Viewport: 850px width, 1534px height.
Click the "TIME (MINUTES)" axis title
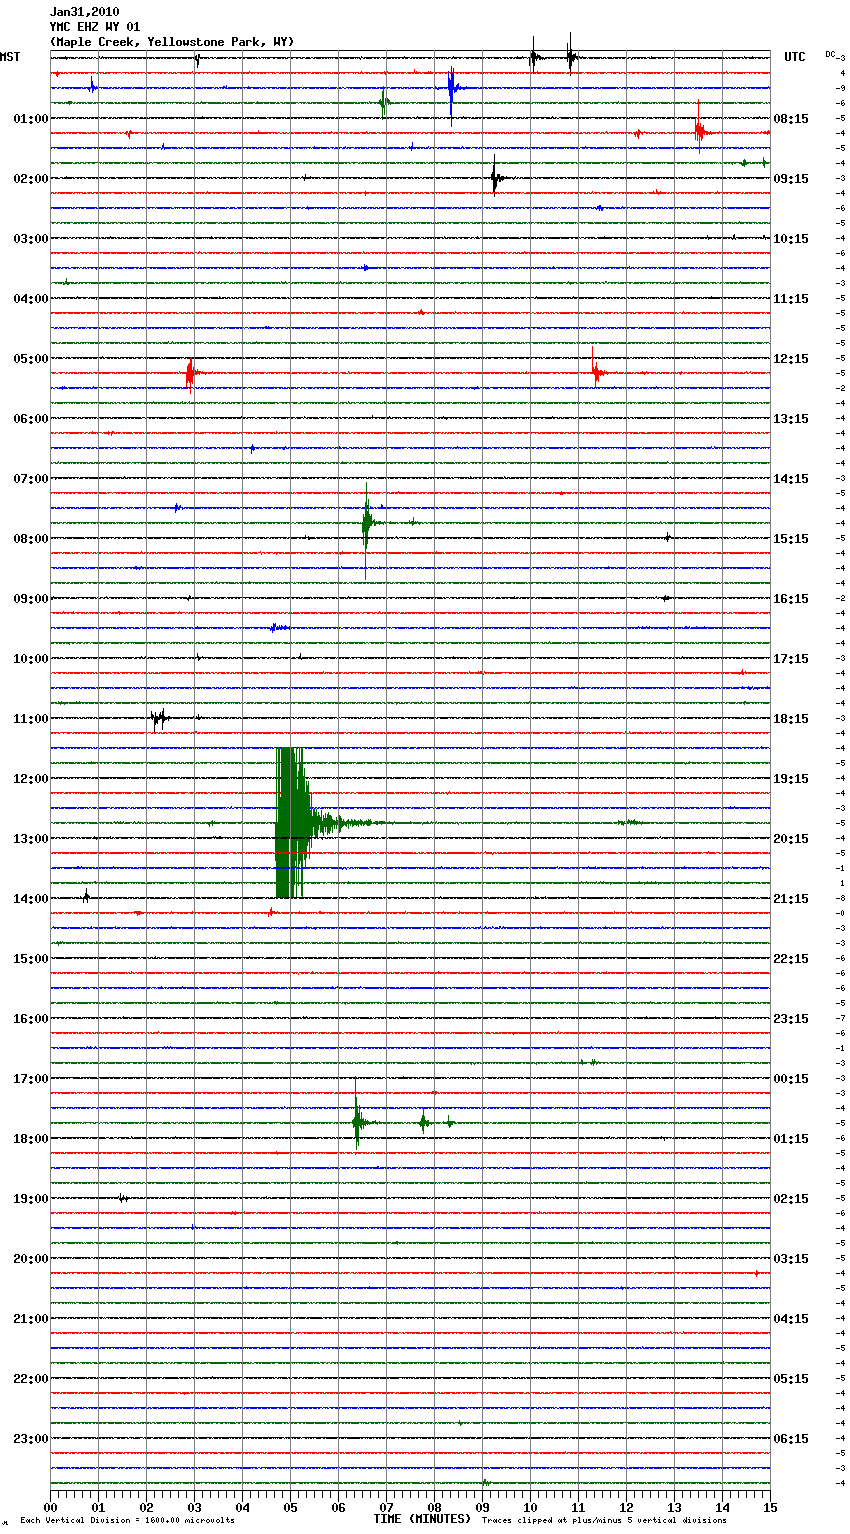coord(422,1519)
